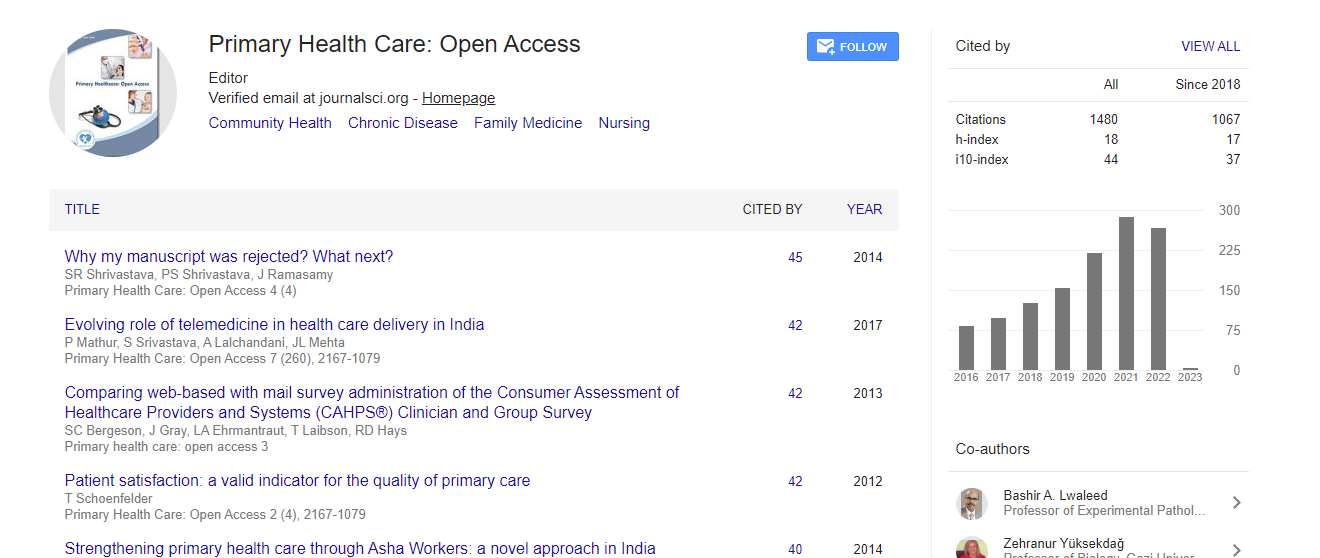This screenshot has width=1320, height=558.
Task: Expand Zehranur Yüksekdağ co-author chevron
Action: click(1237, 550)
